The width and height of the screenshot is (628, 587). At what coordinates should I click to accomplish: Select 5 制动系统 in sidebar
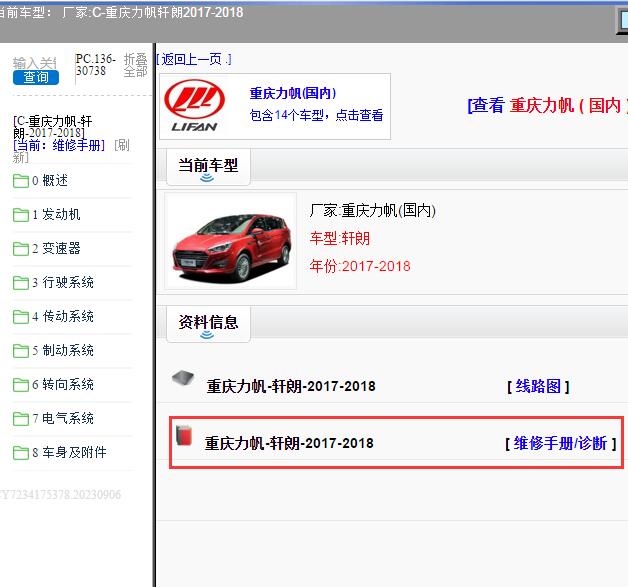[x=62, y=351]
